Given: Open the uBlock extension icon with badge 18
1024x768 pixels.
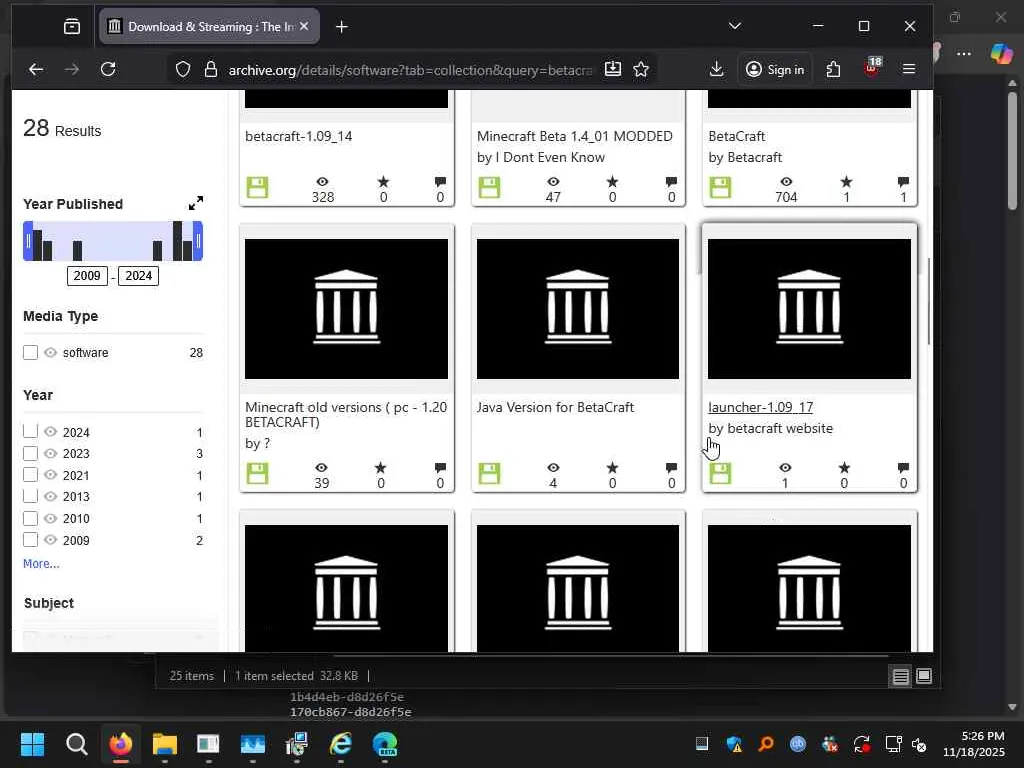Looking at the screenshot, I should click(872, 68).
